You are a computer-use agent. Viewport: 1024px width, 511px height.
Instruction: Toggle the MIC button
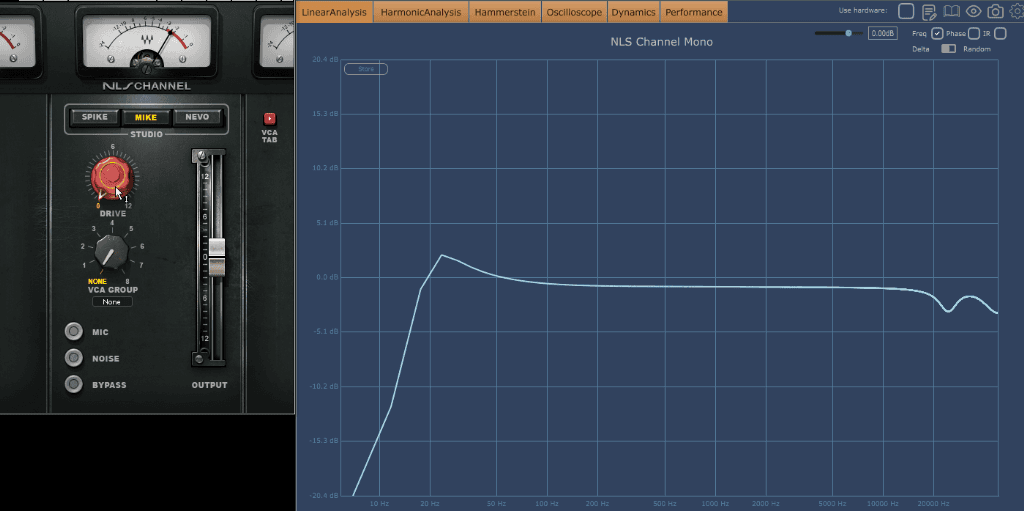(x=74, y=332)
